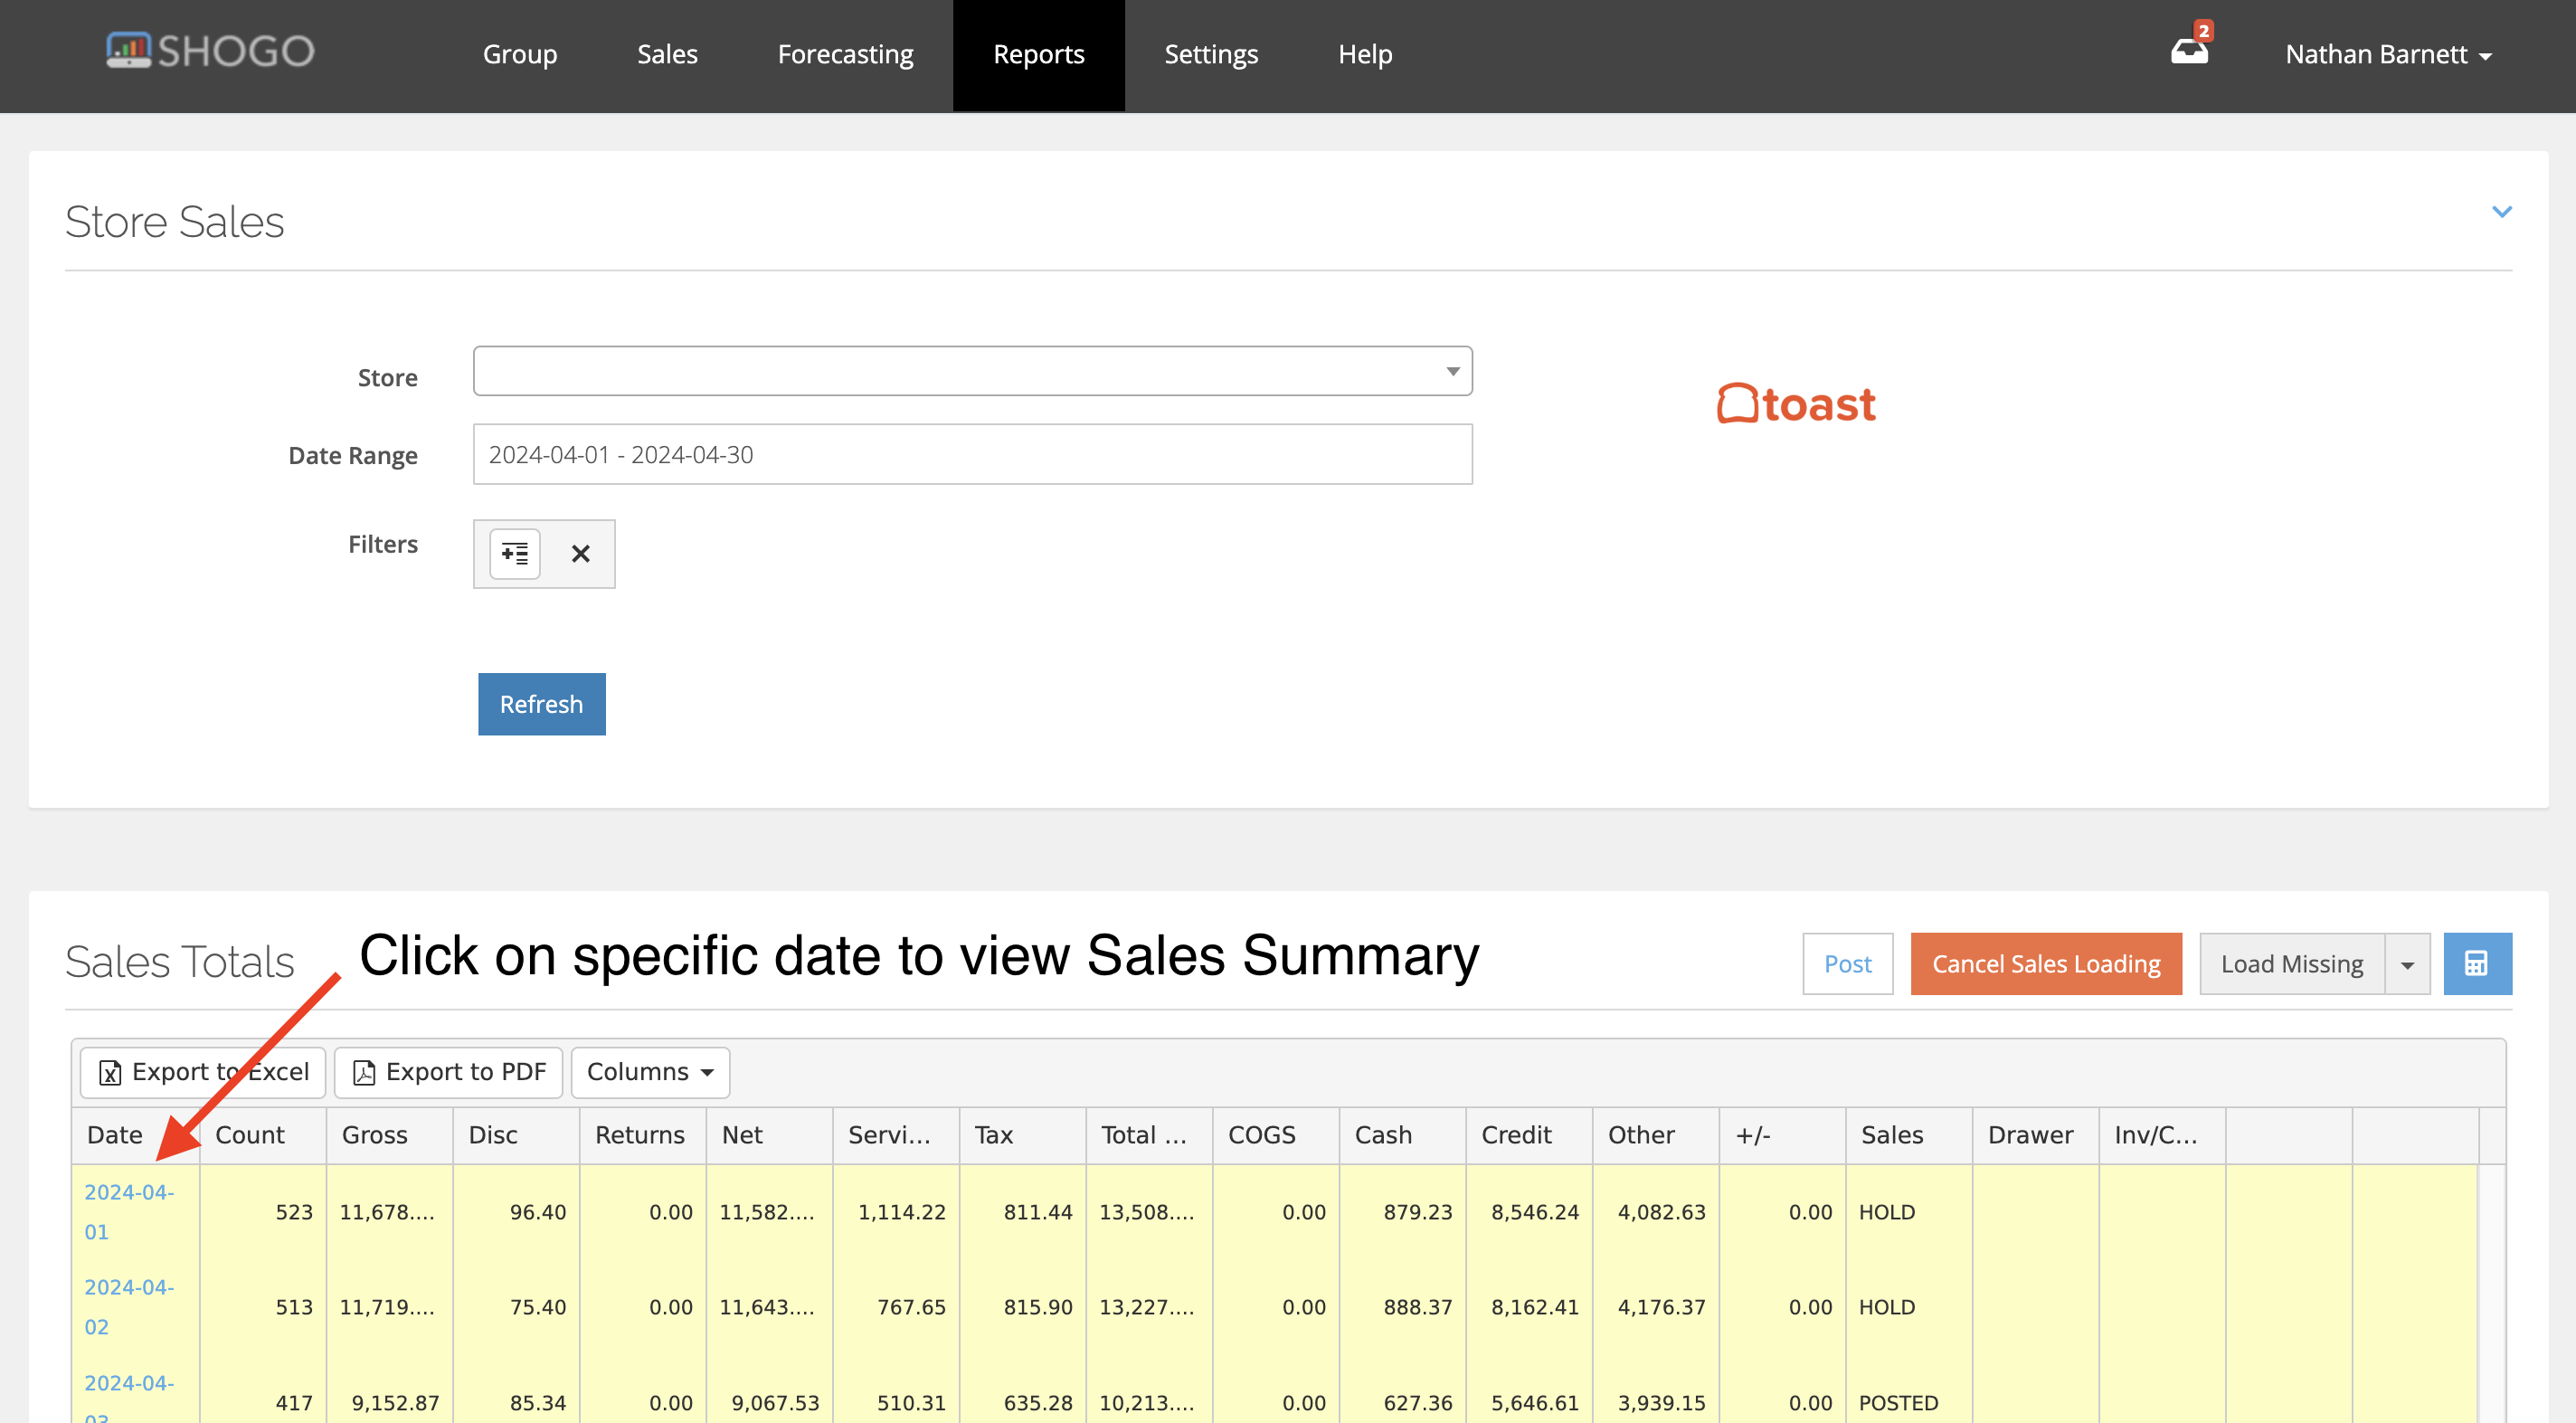Click the Export to Excel spreadsheet icon
2576x1423 pixels.
110,1071
